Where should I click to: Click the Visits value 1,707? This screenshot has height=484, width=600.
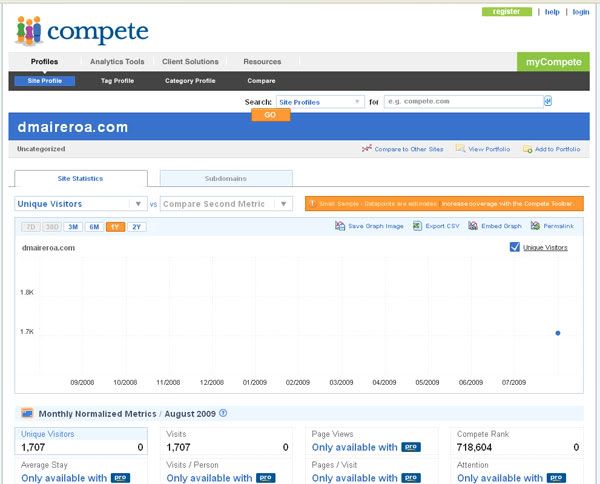point(178,447)
